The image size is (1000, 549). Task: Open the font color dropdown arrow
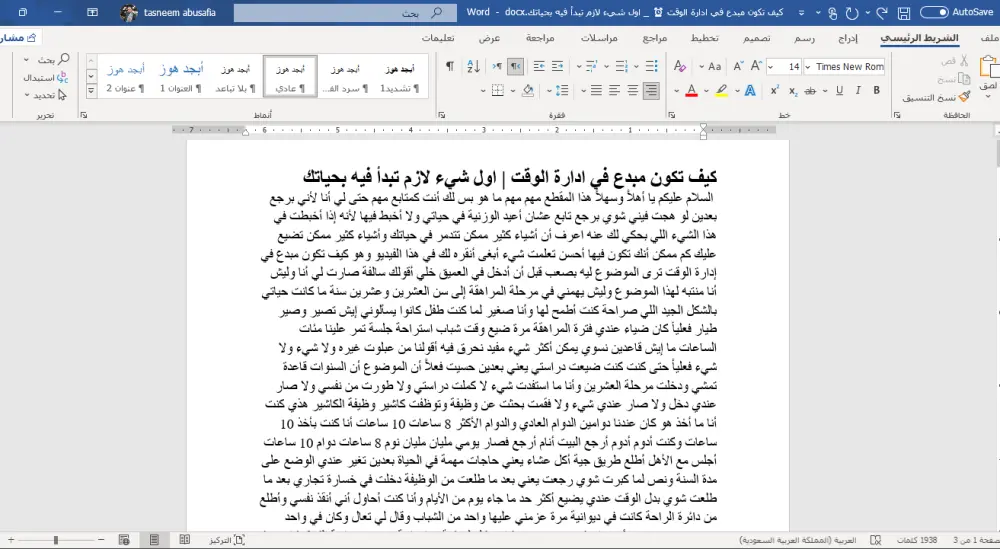coord(677,91)
